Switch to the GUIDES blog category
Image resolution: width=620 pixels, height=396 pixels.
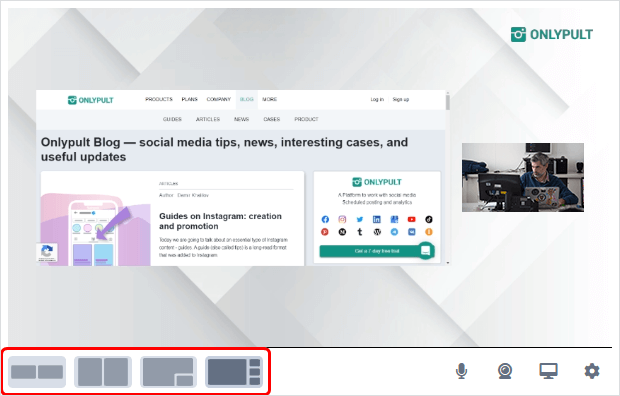click(172, 119)
